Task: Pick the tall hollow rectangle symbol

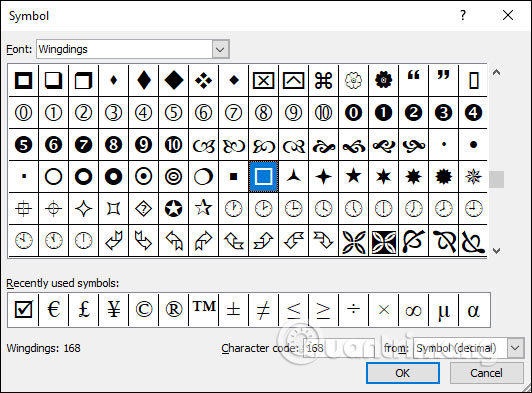Action: tap(473, 80)
